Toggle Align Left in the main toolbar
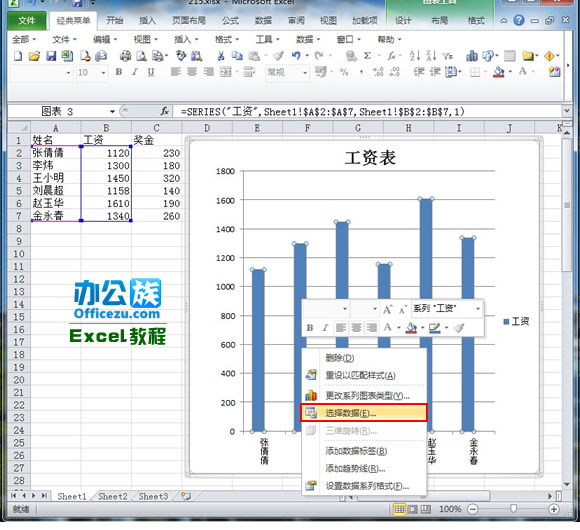 pyautogui.click(x=176, y=72)
